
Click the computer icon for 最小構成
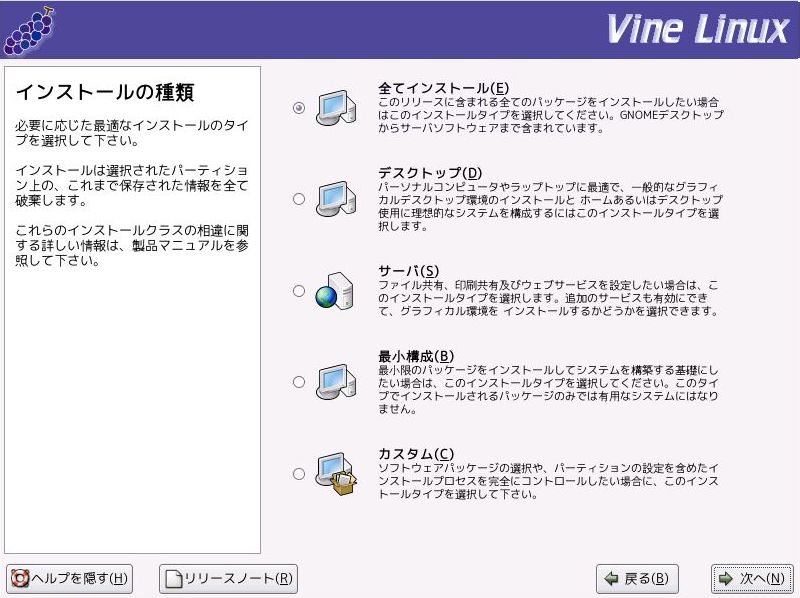336,382
